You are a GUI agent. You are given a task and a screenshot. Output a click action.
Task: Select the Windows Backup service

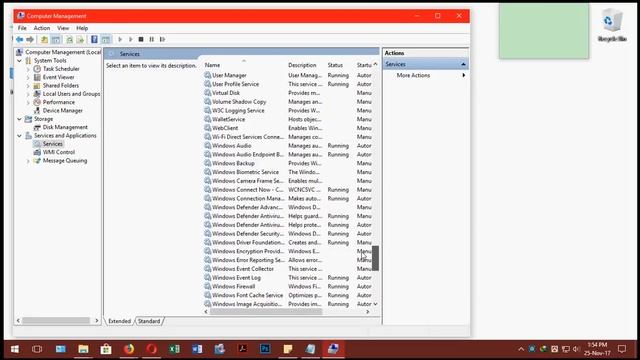(x=233, y=163)
